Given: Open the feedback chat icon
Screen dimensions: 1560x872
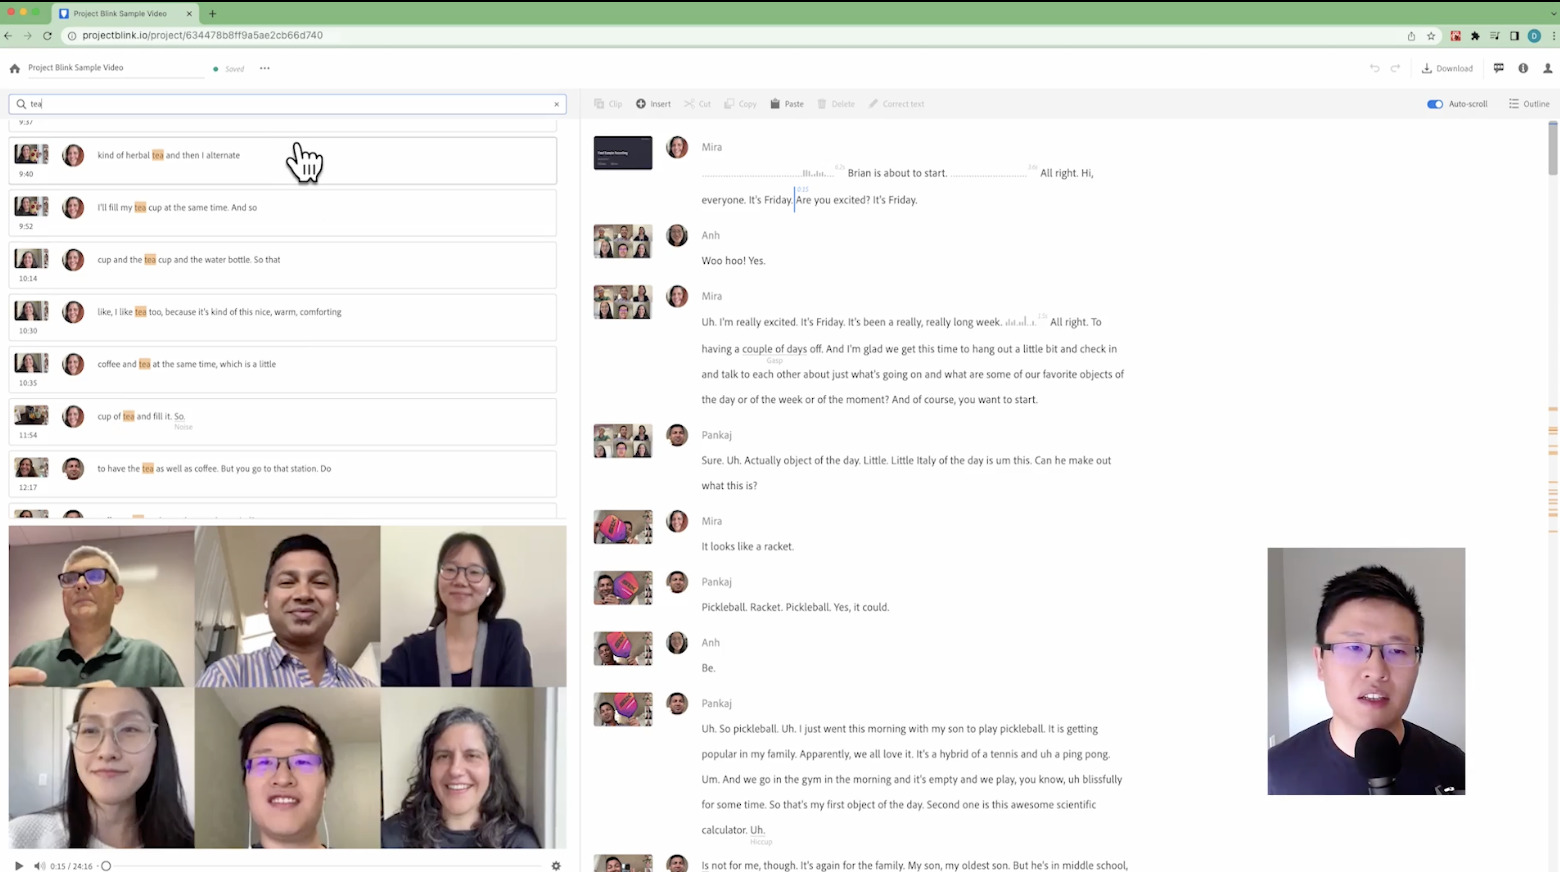Looking at the screenshot, I should click(1498, 68).
